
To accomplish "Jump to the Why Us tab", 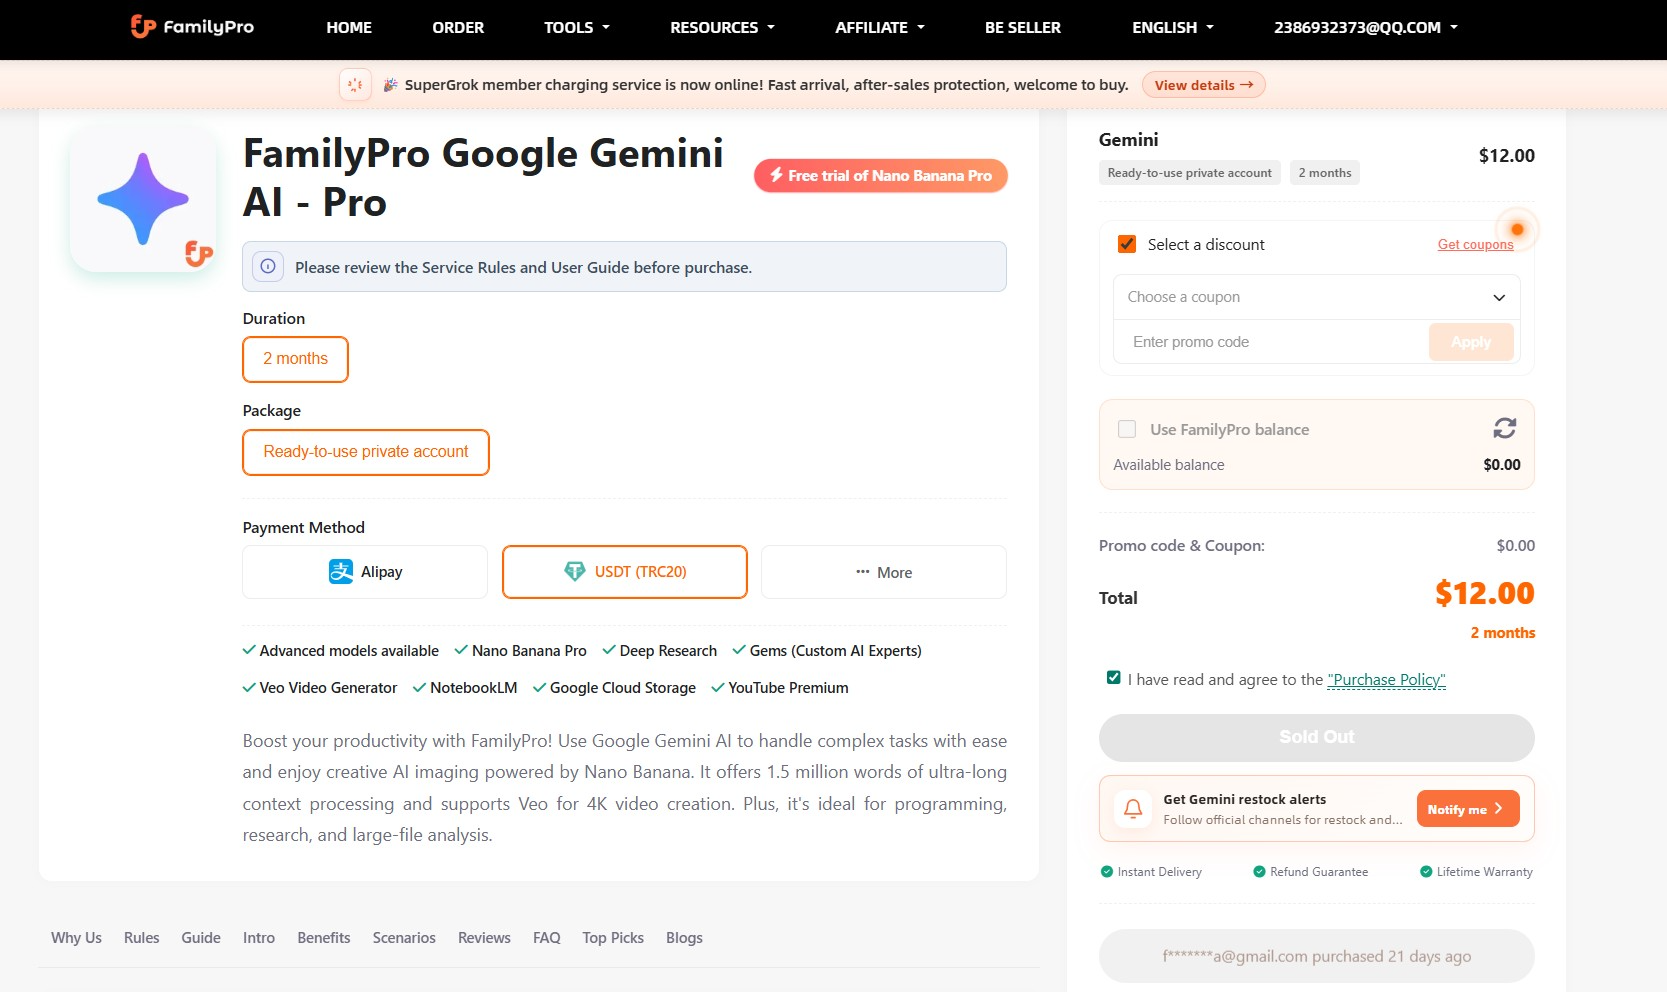I will (77, 938).
